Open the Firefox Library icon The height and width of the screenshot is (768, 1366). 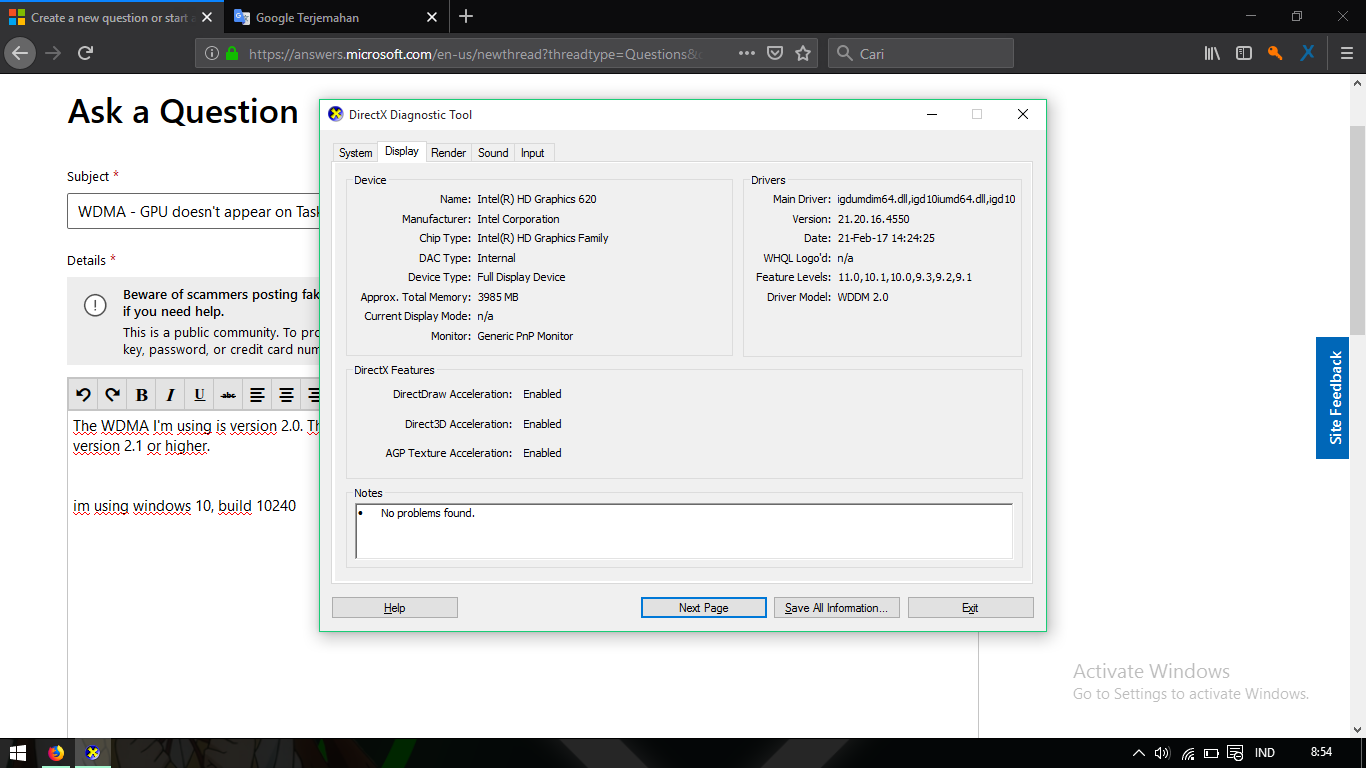tap(1212, 53)
